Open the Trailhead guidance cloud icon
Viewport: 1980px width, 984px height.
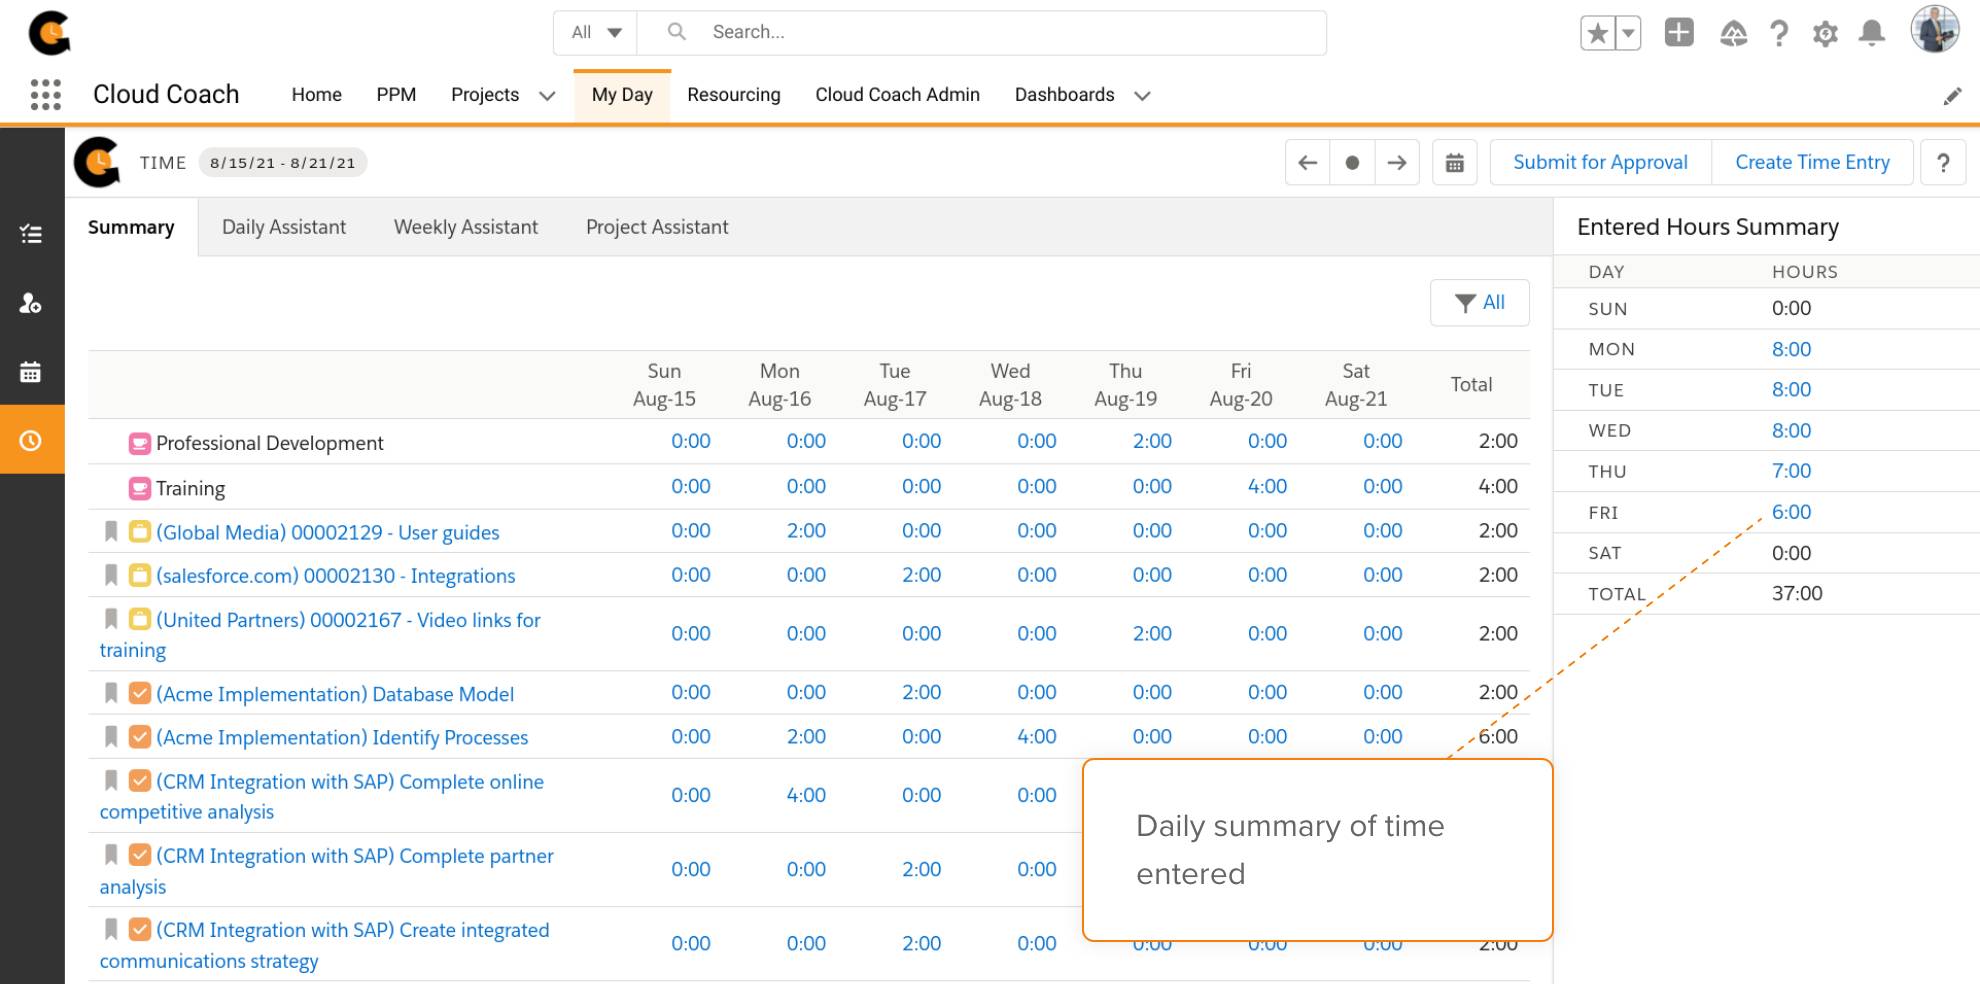point(1733,34)
